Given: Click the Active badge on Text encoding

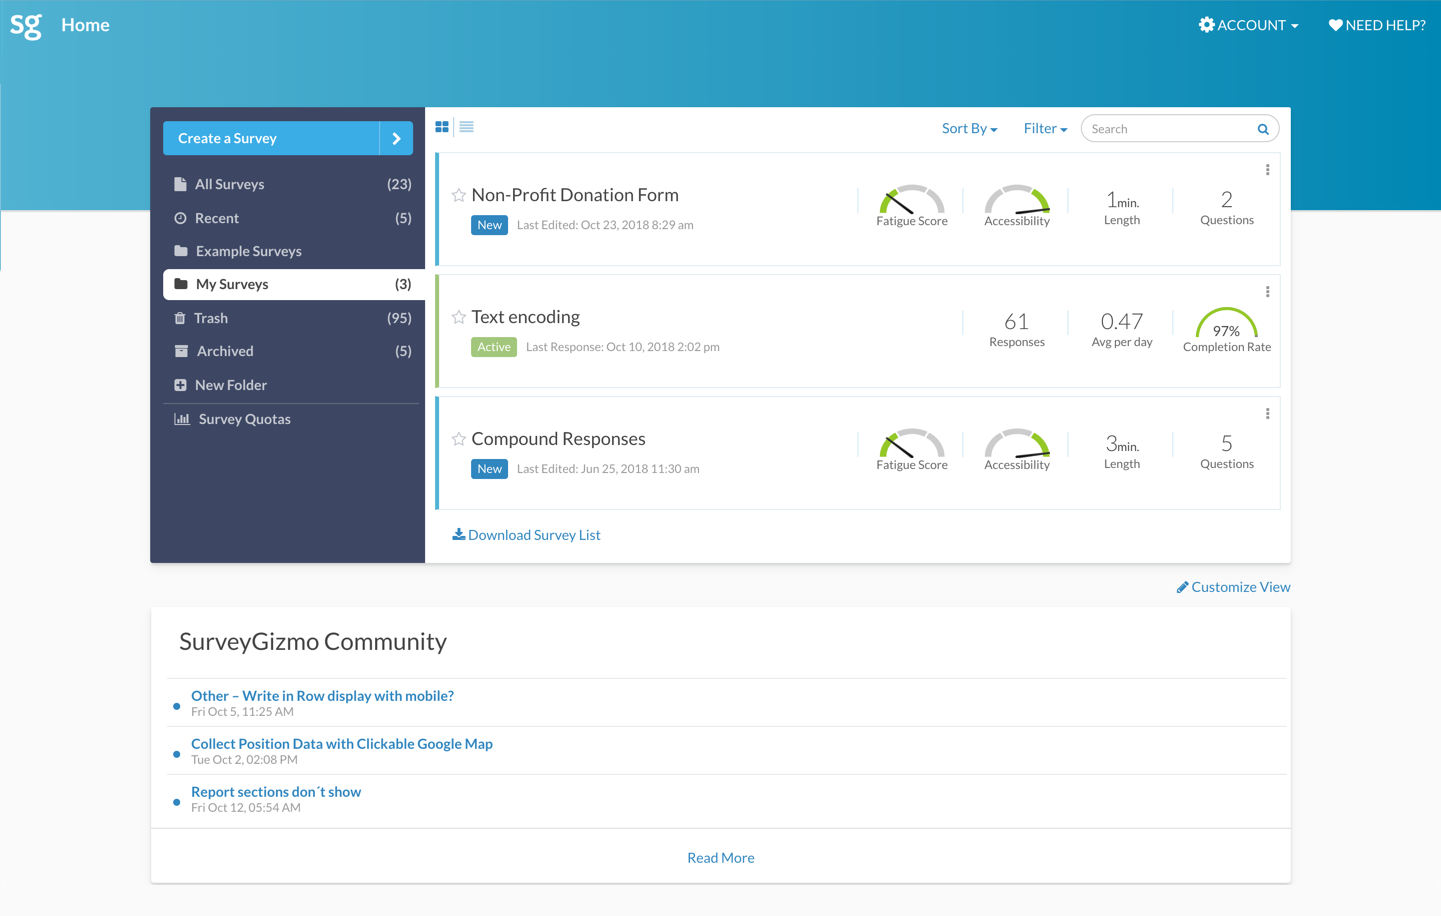Looking at the screenshot, I should click(x=494, y=347).
